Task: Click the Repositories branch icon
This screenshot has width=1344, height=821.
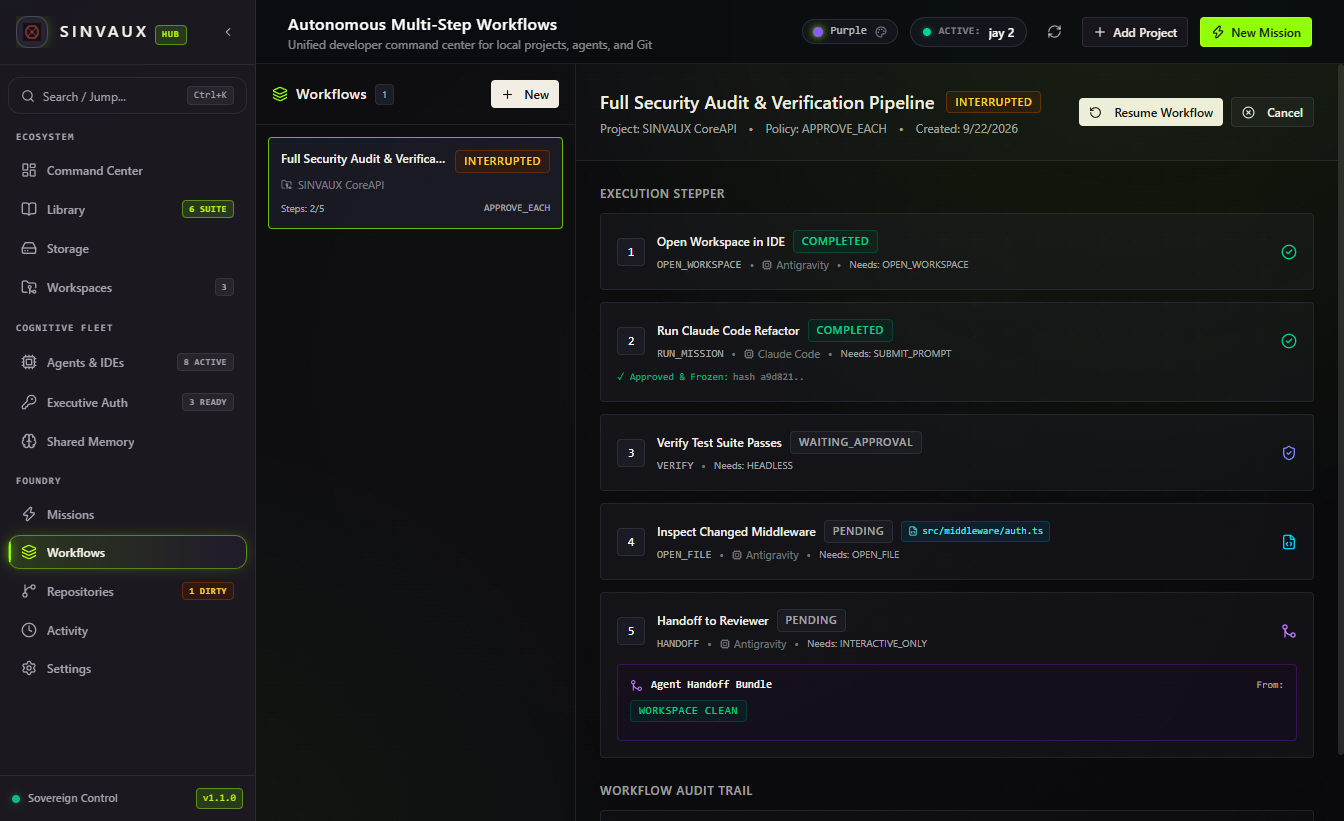Action: click(29, 592)
